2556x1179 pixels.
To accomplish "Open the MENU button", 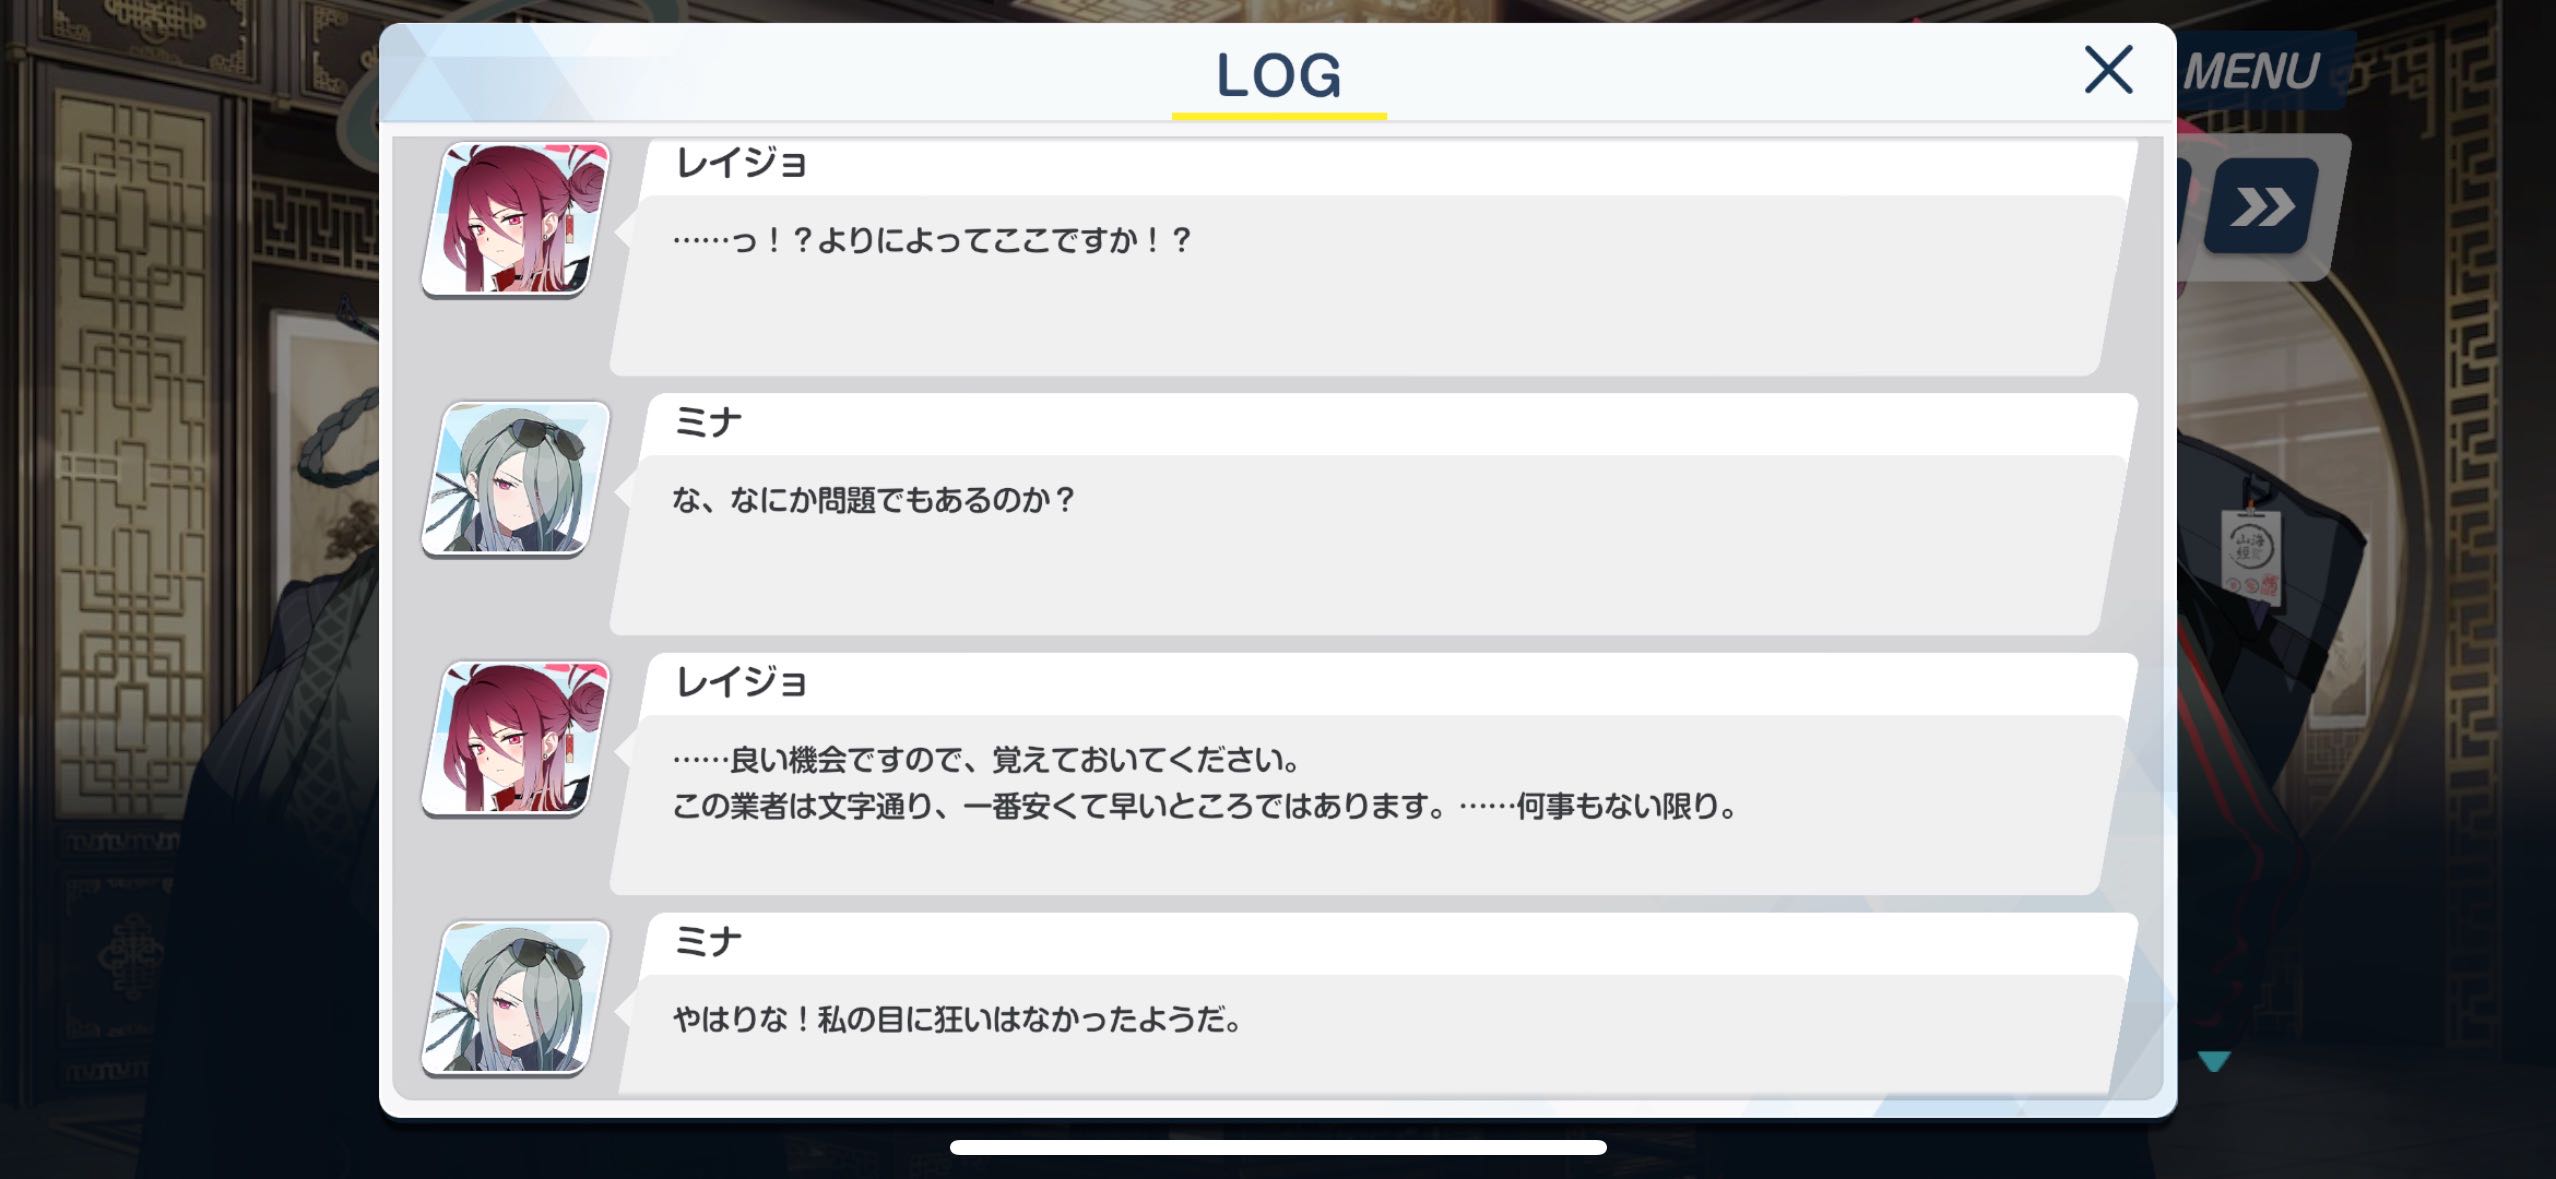I will 2250,72.
